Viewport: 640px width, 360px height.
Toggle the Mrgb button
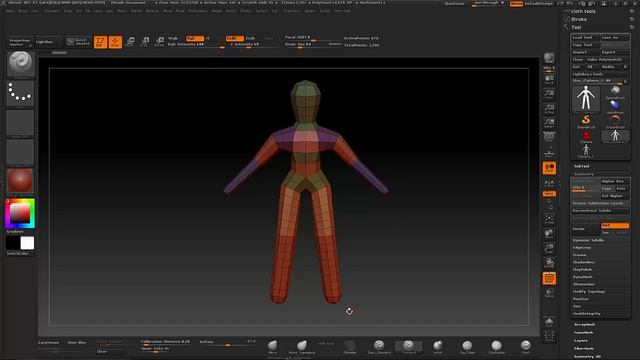(173, 38)
